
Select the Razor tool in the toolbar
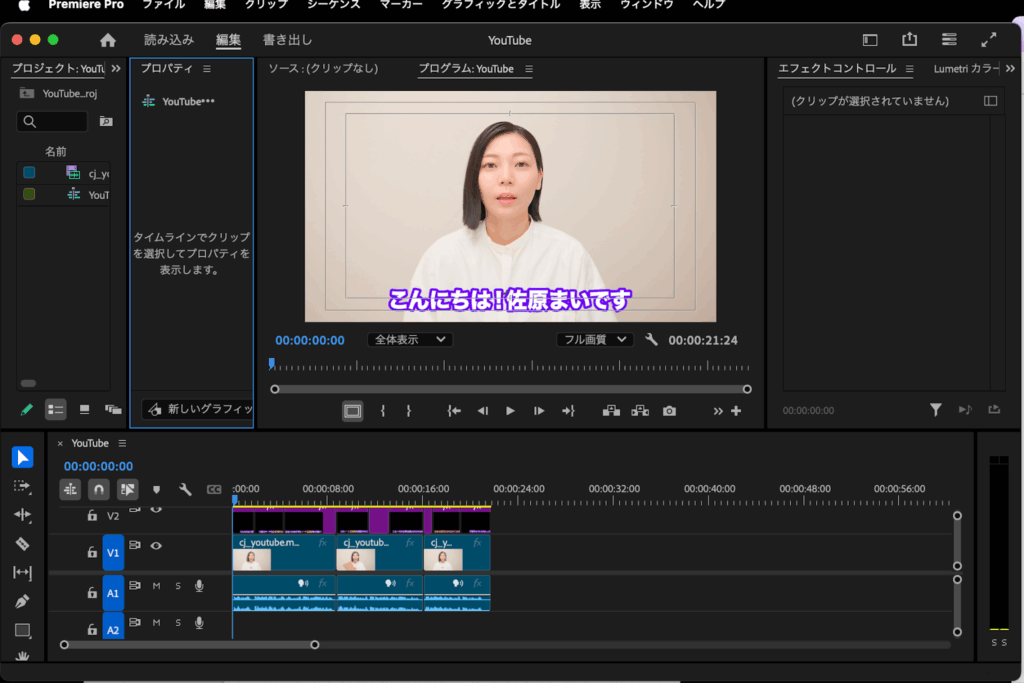click(x=22, y=544)
